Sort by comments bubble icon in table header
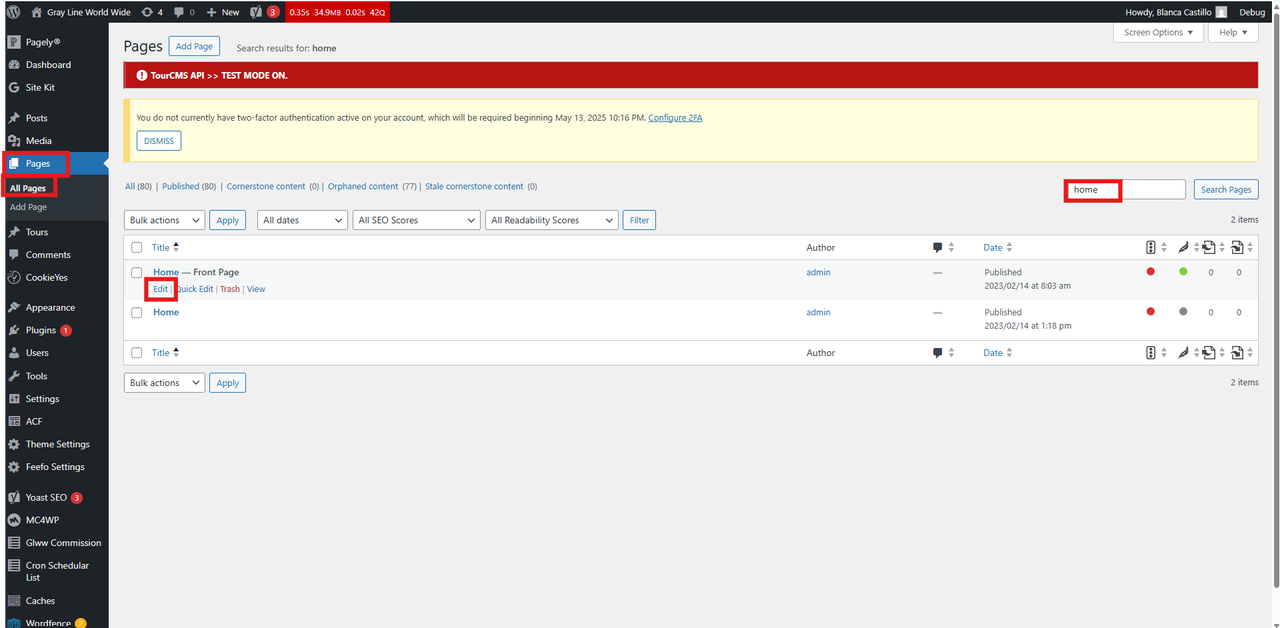 [938, 247]
